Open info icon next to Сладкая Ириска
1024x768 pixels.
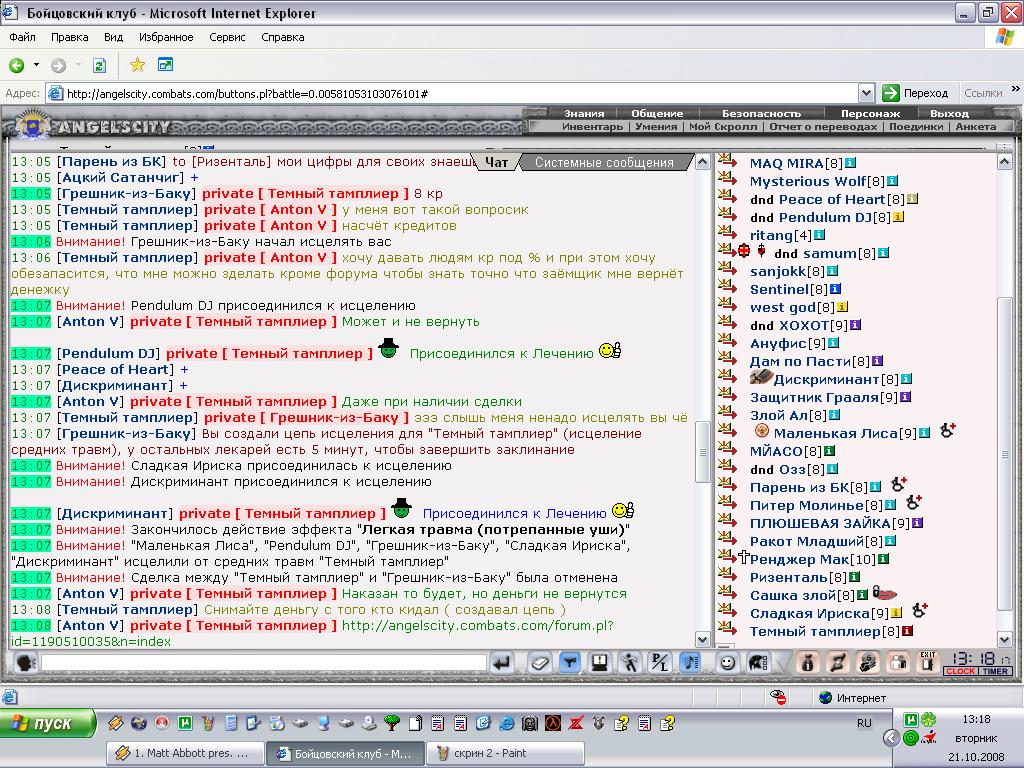[897, 613]
